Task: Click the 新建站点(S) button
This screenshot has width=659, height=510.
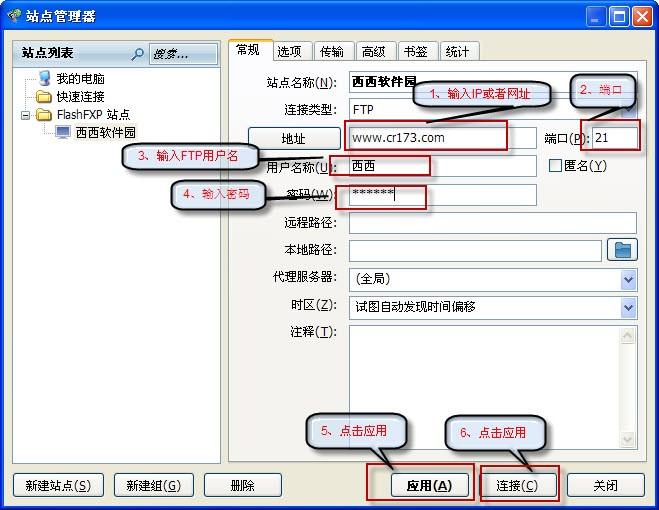Action: [x=58, y=485]
